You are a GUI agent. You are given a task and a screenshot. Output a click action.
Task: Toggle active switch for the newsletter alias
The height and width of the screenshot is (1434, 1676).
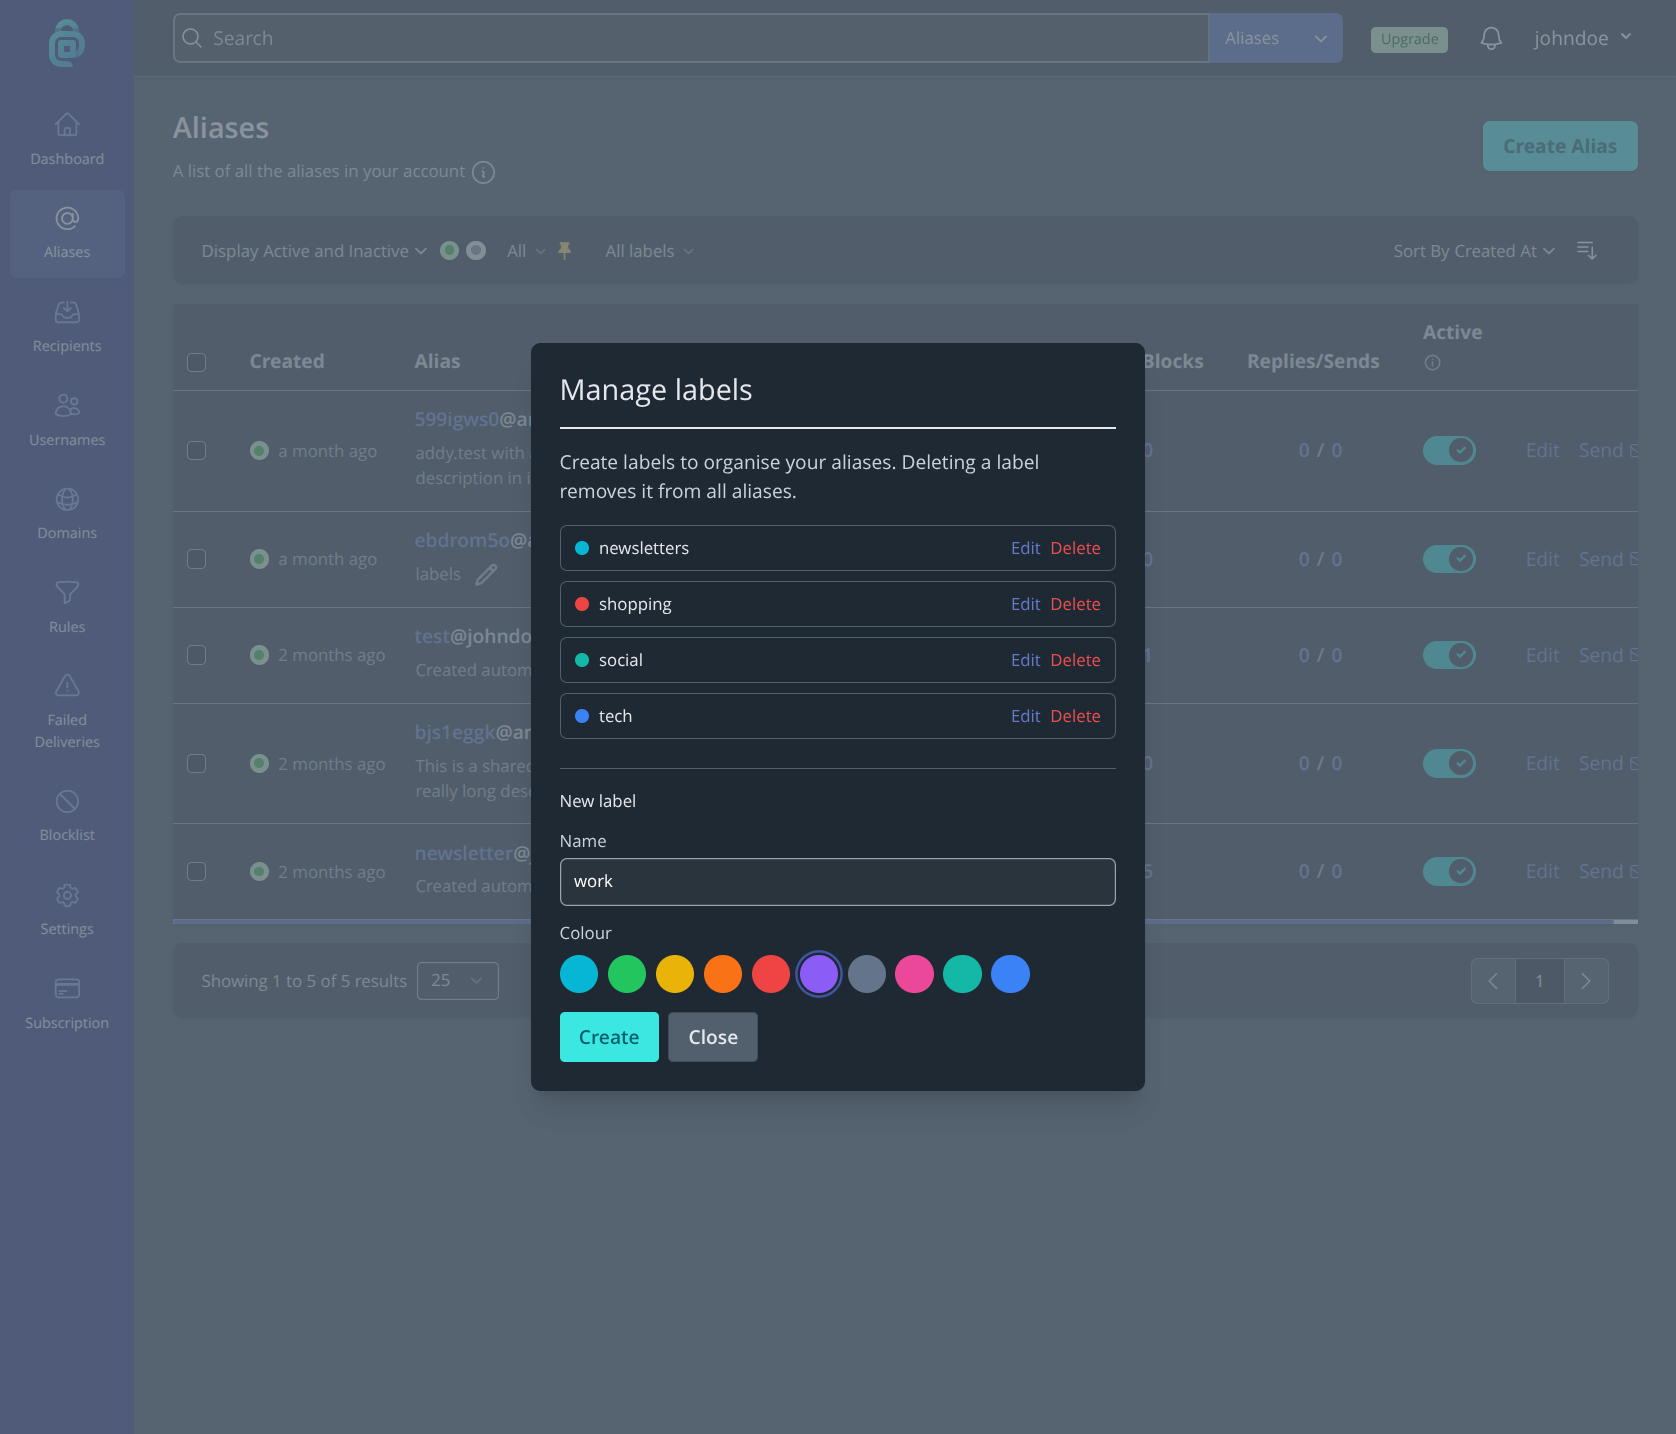pos(1449,871)
